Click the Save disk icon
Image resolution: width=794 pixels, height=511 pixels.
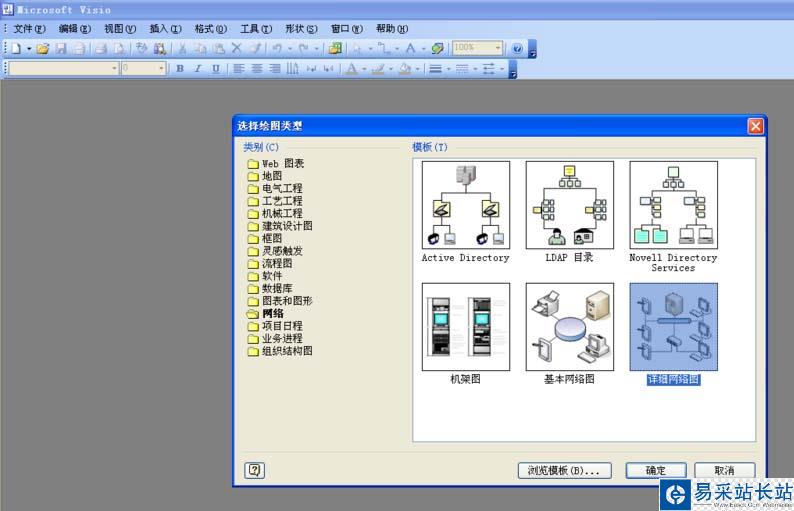point(61,49)
